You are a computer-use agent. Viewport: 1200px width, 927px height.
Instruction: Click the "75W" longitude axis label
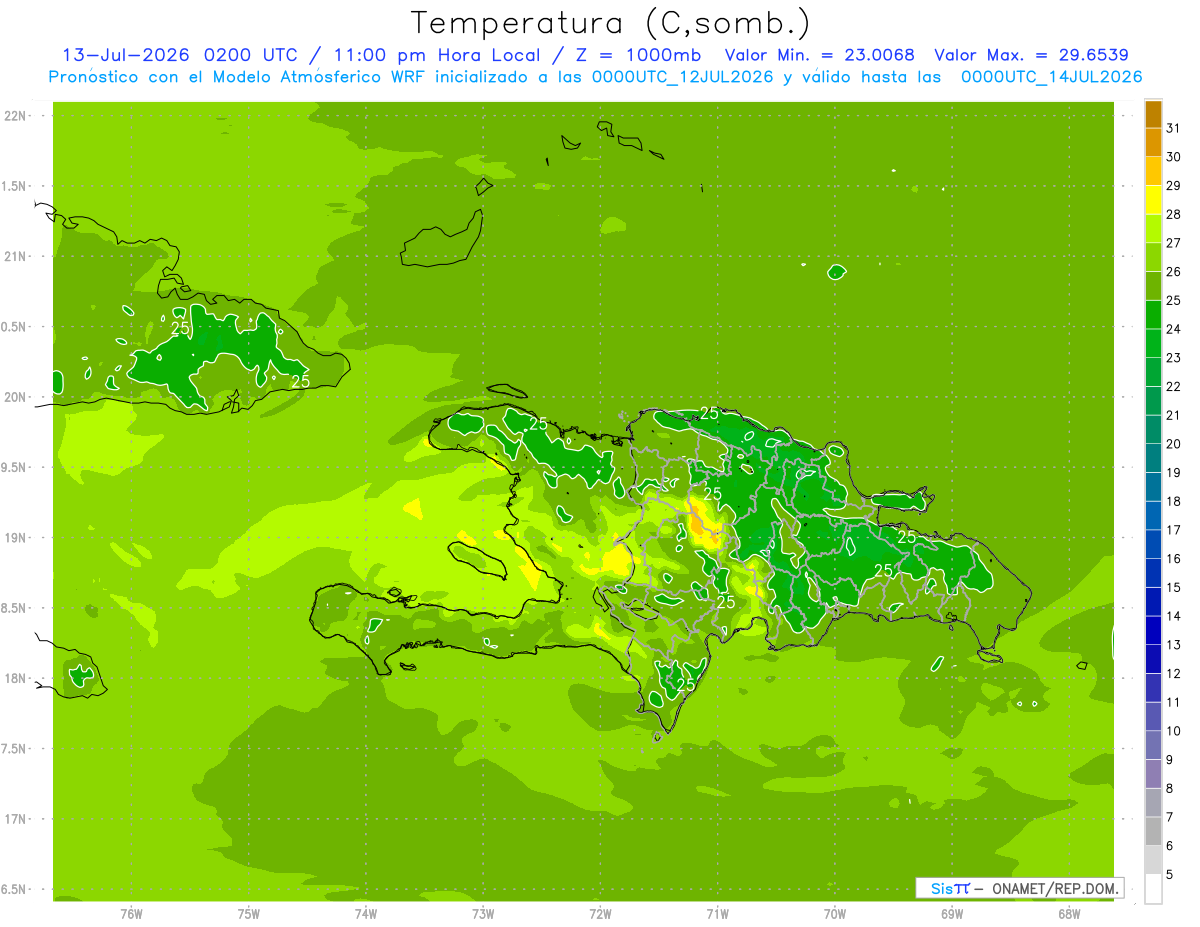click(248, 913)
